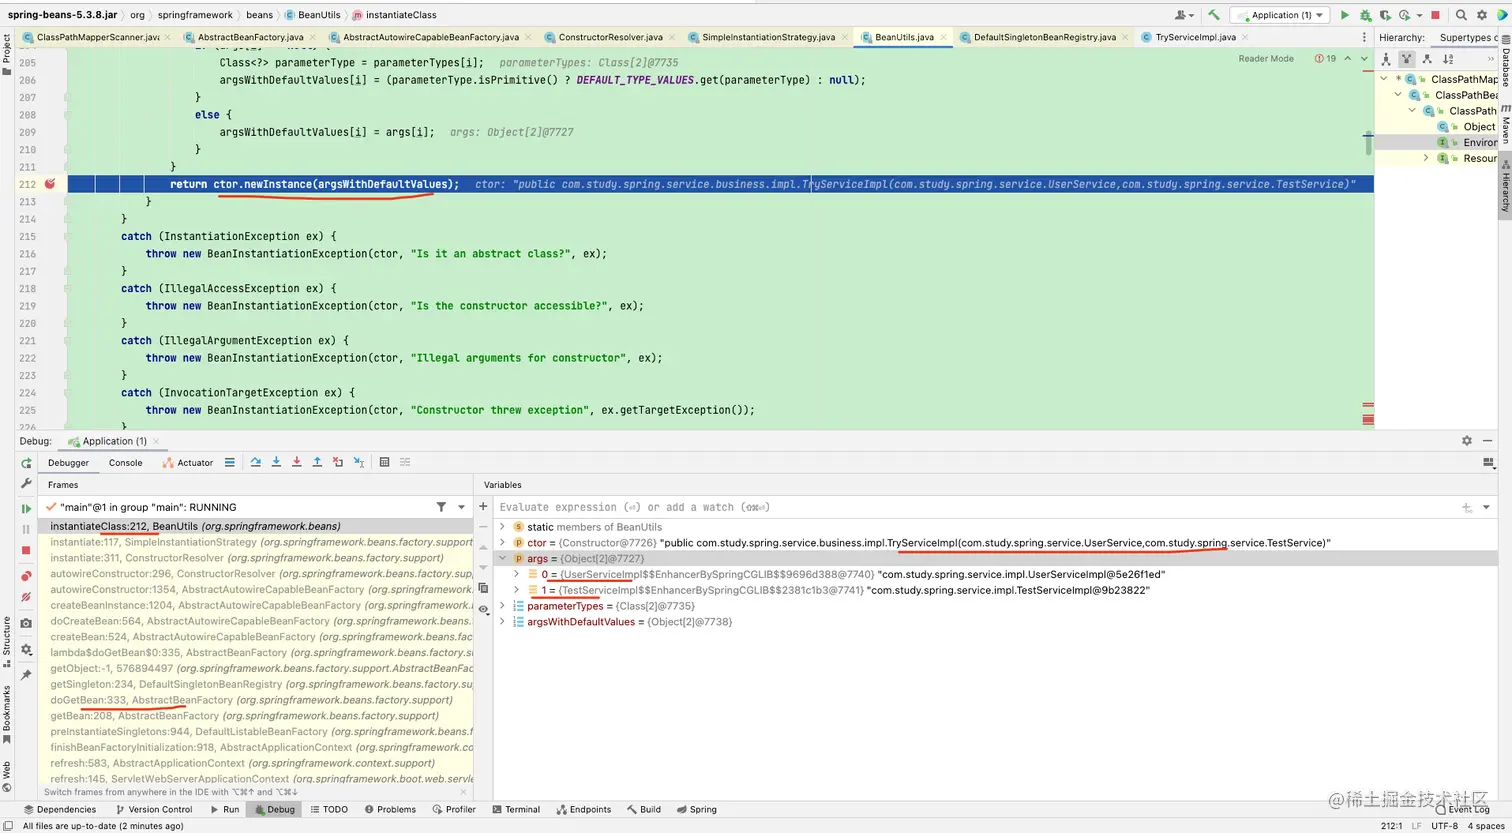Image resolution: width=1512 pixels, height=833 pixels.
Task: Open the TryServiceImpl.java editor tab
Action: 1194,37
